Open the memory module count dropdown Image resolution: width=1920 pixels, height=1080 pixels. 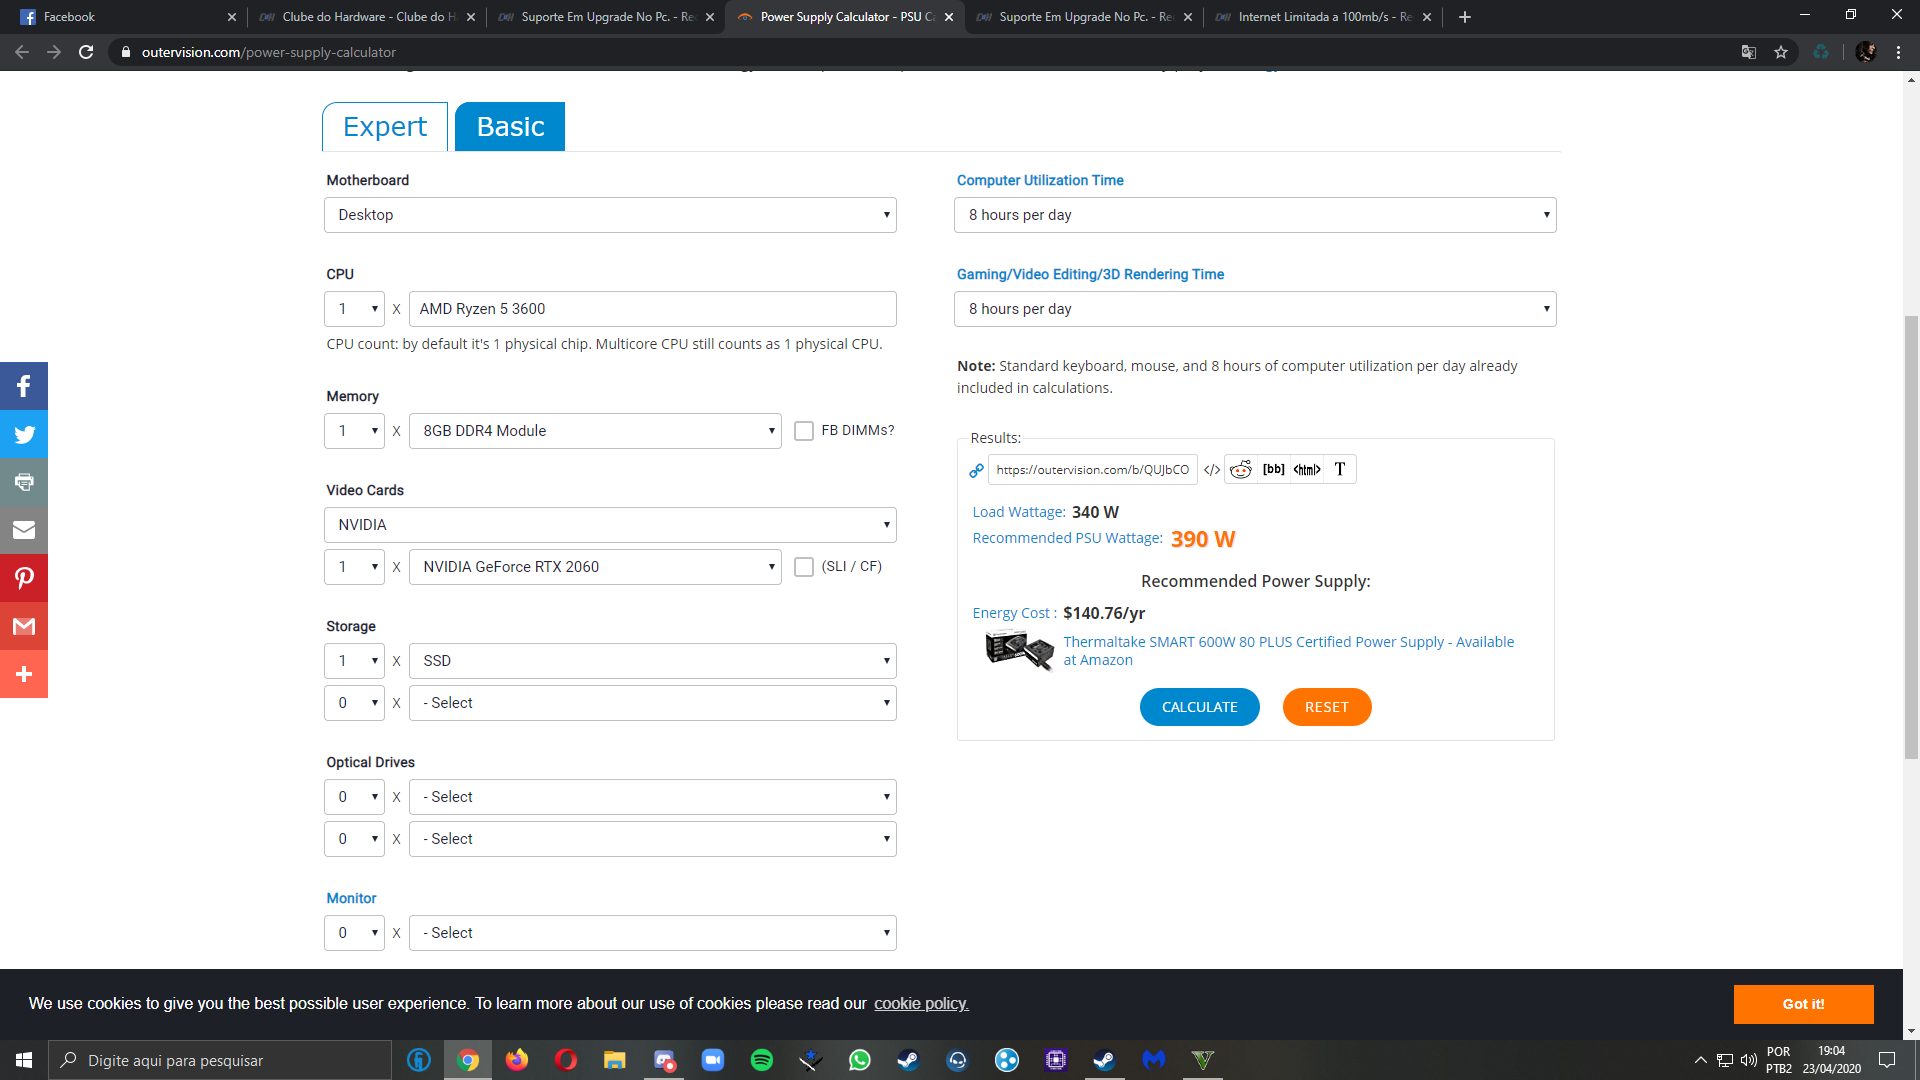[x=354, y=431]
